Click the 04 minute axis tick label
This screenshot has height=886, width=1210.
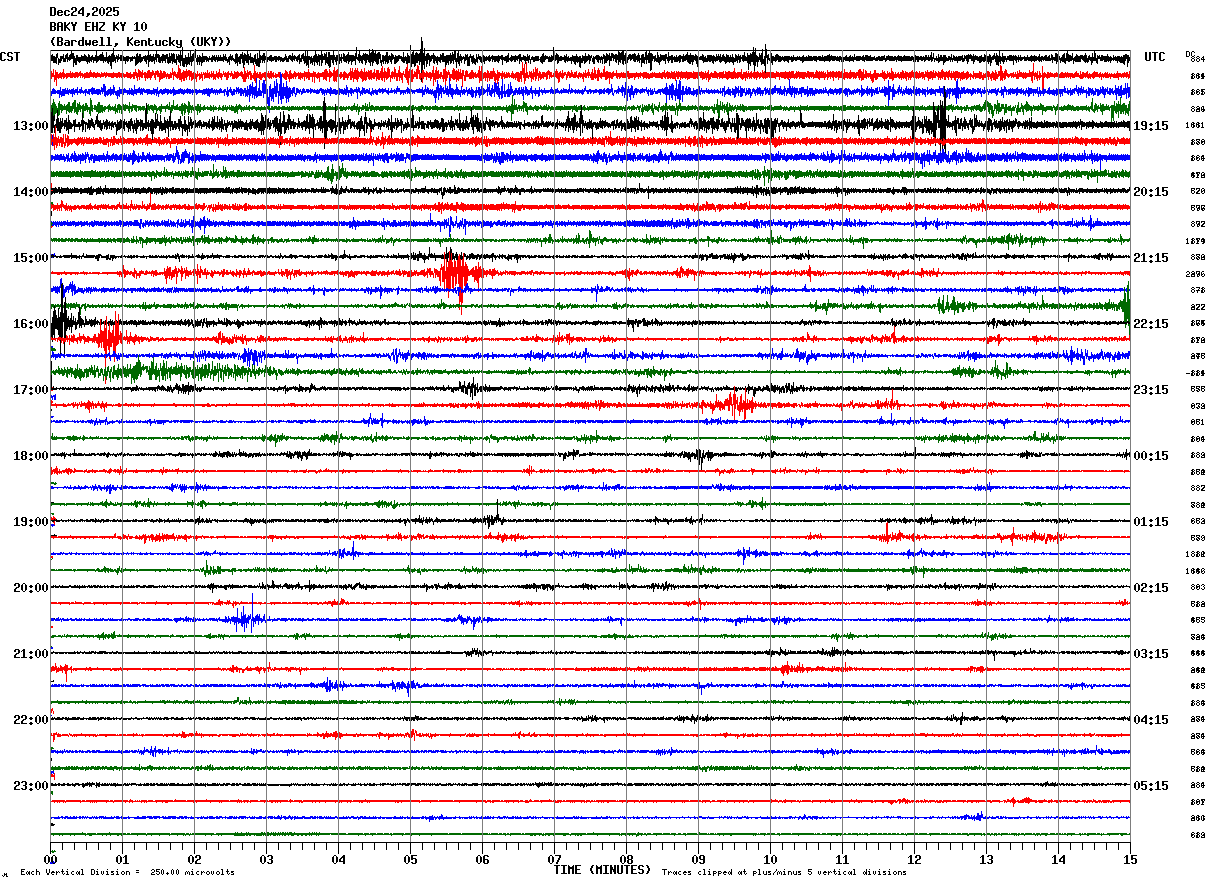point(338,859)
